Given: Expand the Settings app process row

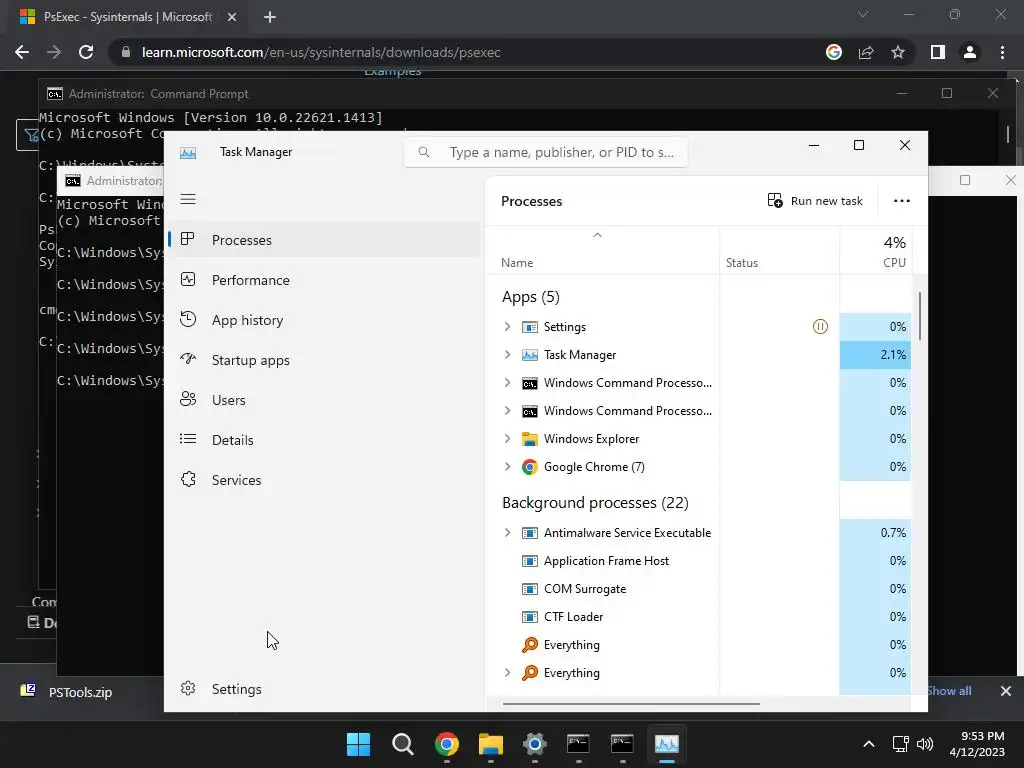Looking at the screenshot, I should tap(507, 327).
